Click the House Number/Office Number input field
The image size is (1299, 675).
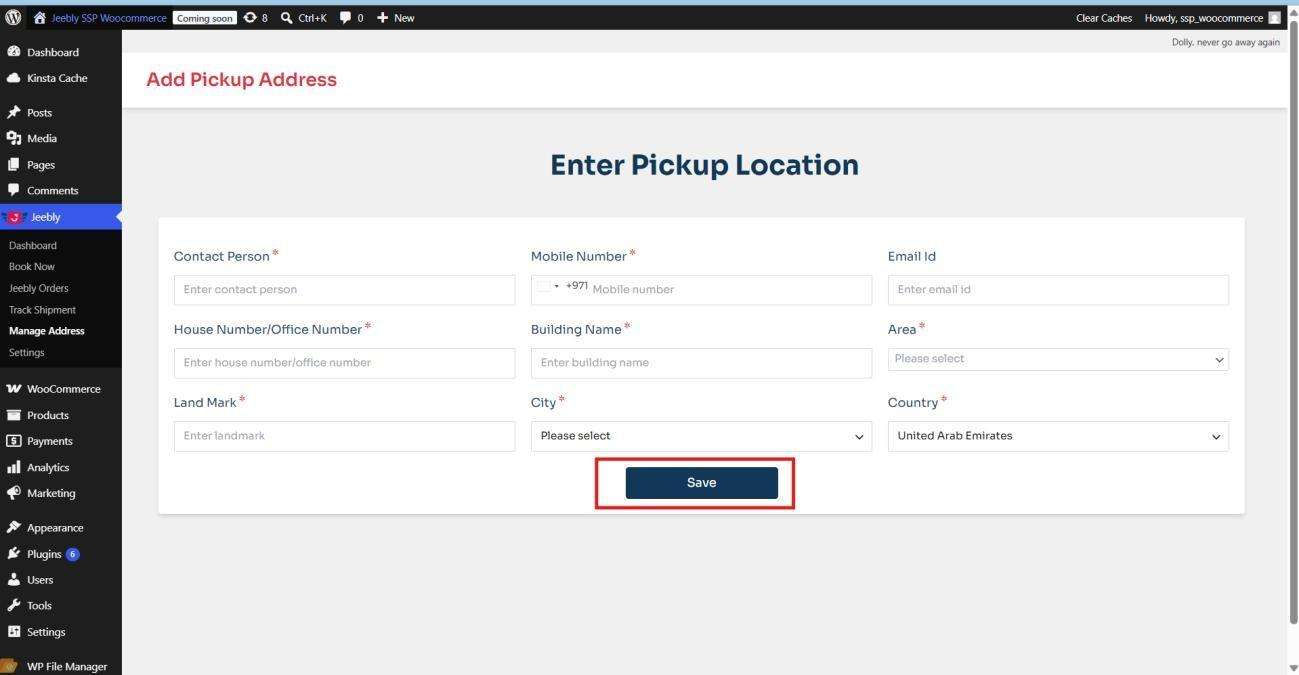coord(344,363)
